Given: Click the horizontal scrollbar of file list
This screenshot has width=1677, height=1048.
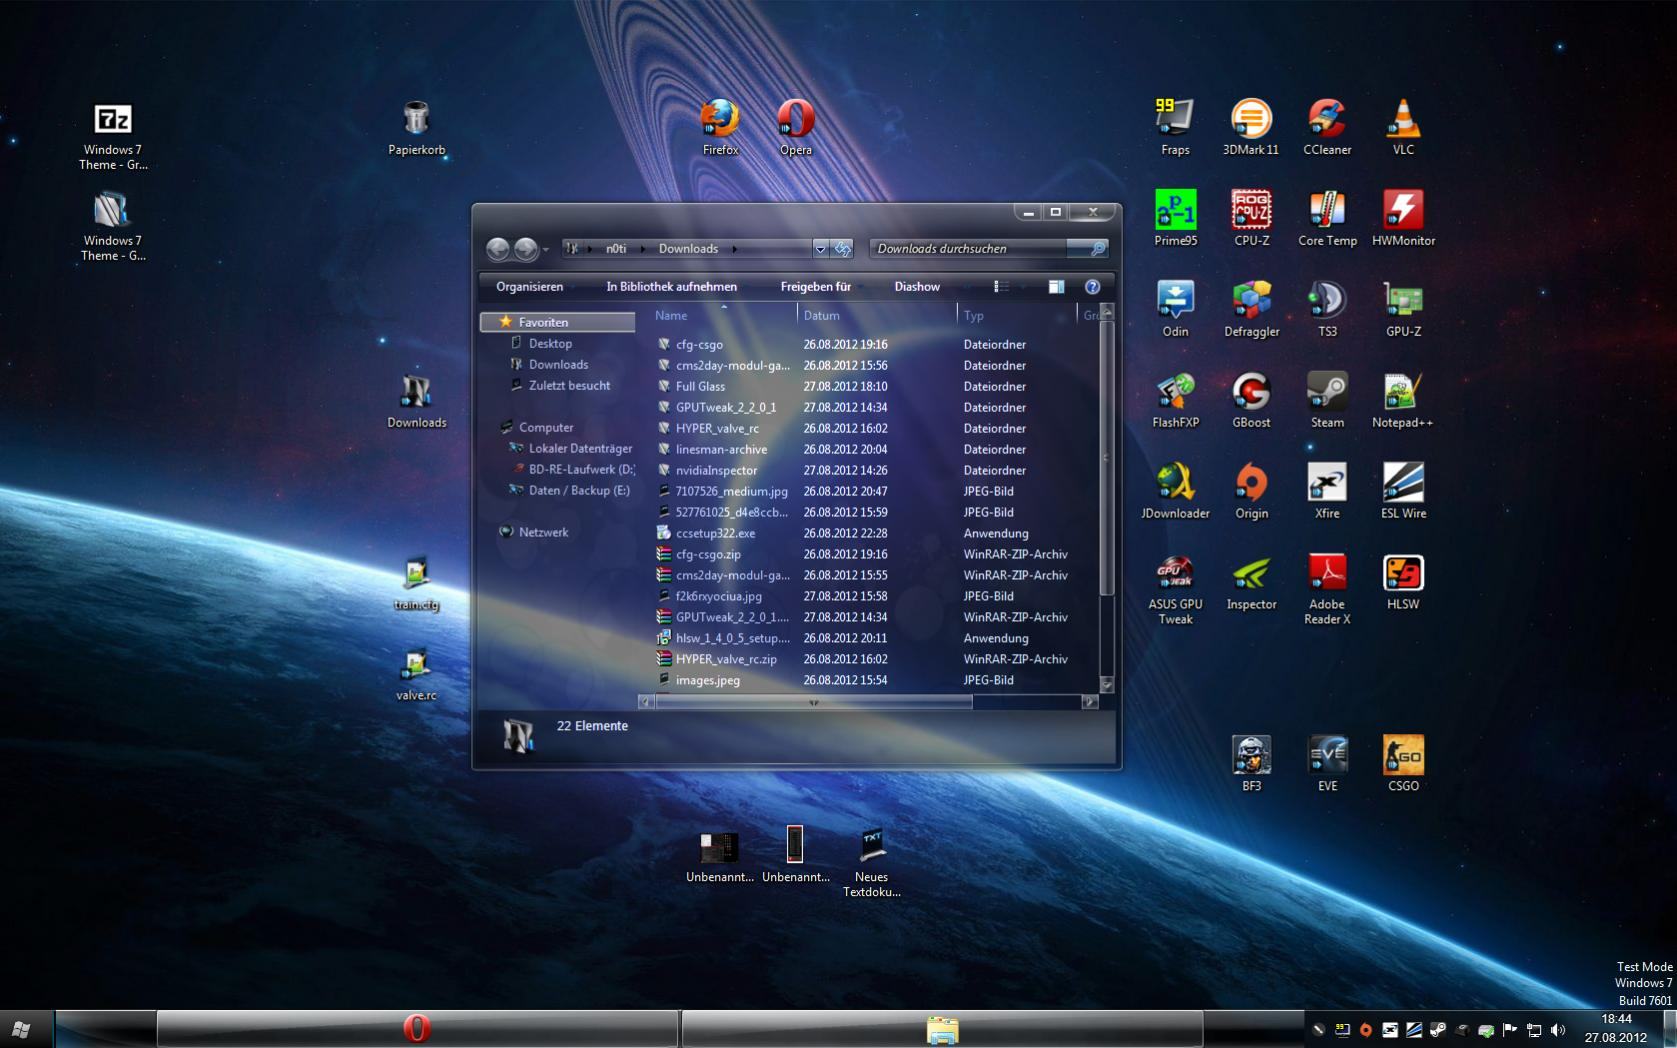Looking at the screenshot, I should [814, 702].
